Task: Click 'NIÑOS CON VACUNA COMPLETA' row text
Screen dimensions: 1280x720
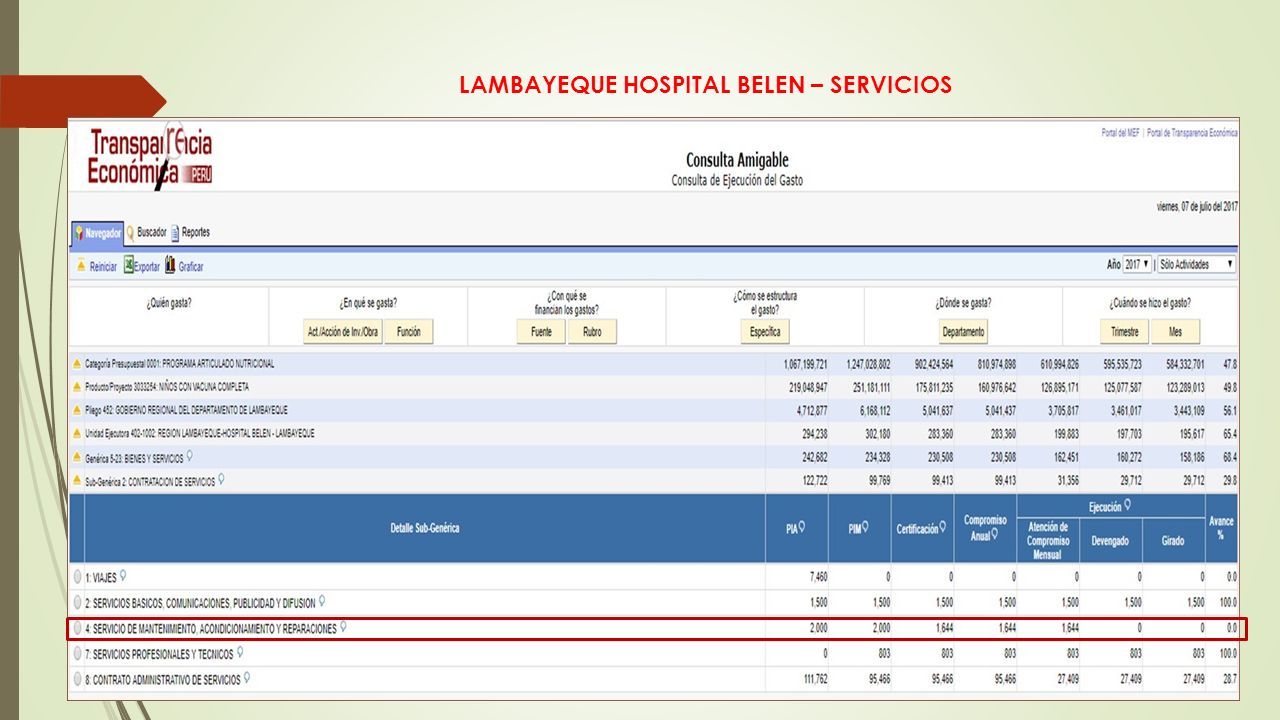Action: point(167,387)
